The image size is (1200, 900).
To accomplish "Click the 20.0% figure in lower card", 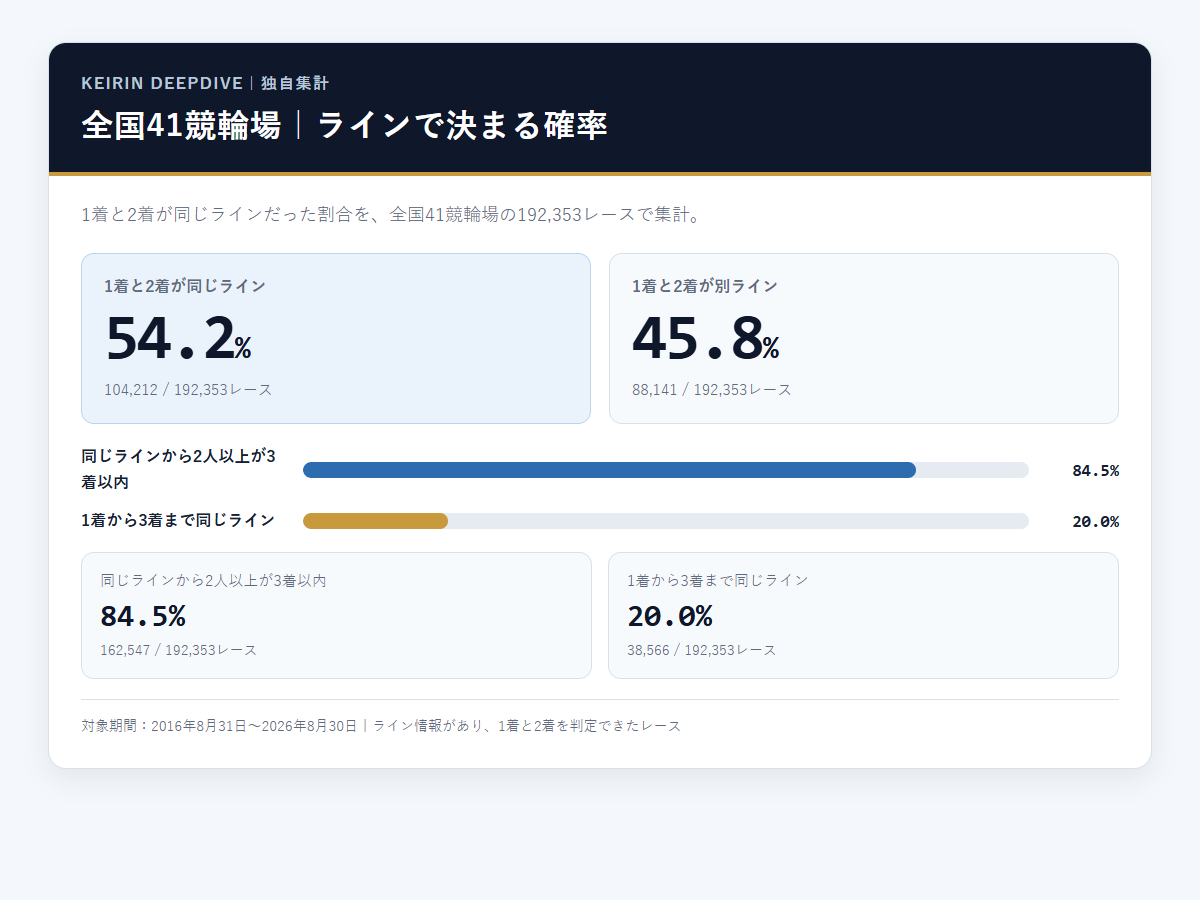I will click(x=670, y=616).
